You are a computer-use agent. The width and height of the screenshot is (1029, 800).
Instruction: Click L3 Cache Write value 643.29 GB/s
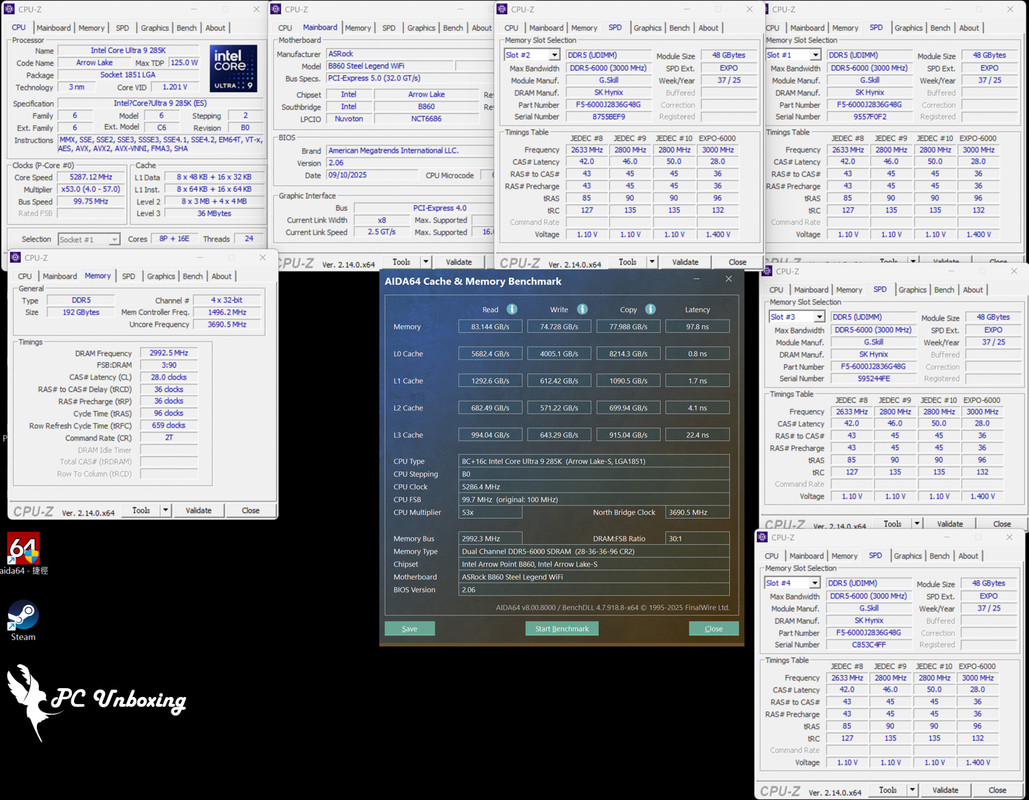pyautogui.click(x=559, y=434)
